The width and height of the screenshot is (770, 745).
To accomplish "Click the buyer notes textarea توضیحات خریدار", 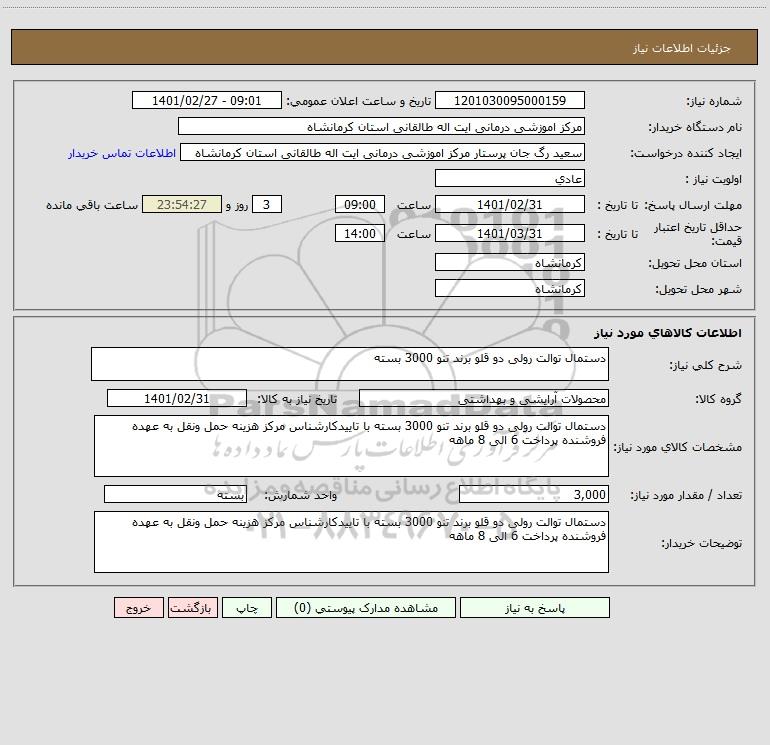I will [351, 542].
